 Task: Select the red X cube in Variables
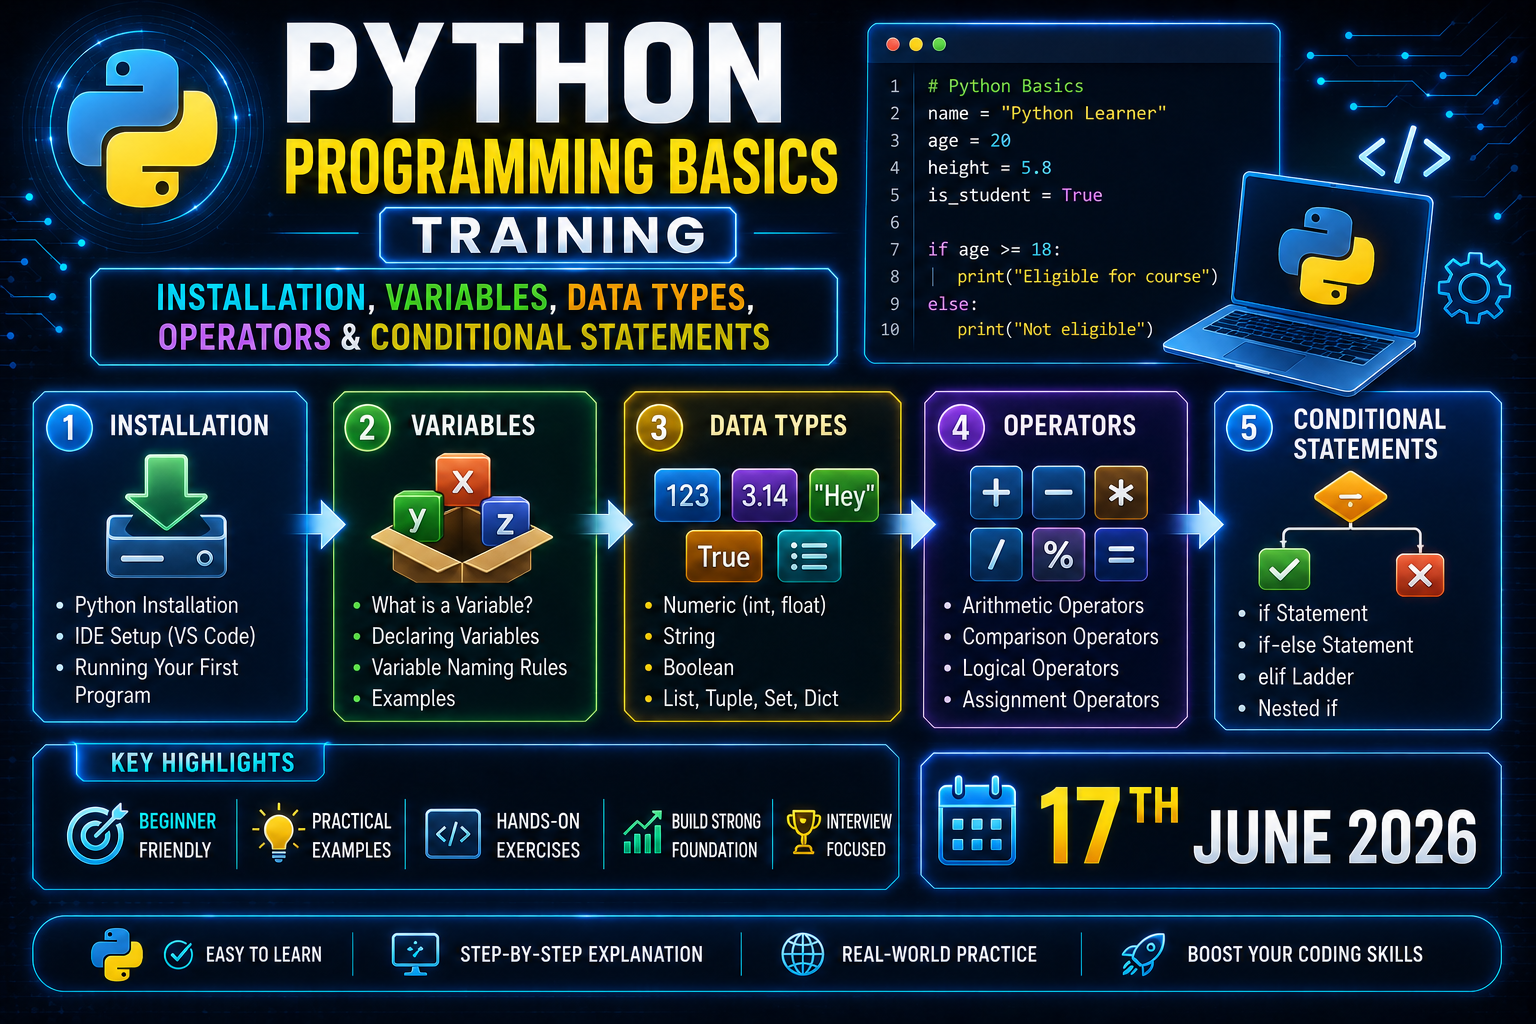[462, 482]
